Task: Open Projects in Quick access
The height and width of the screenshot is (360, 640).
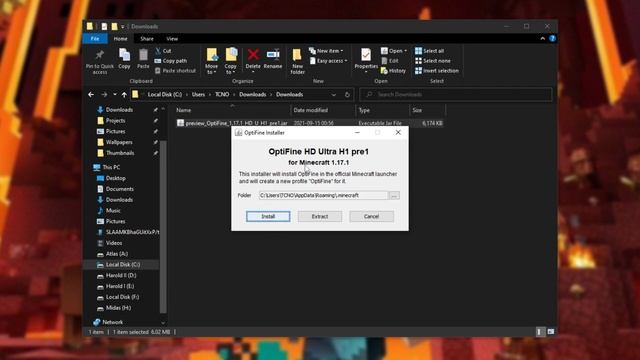Action: pos(115,121)
